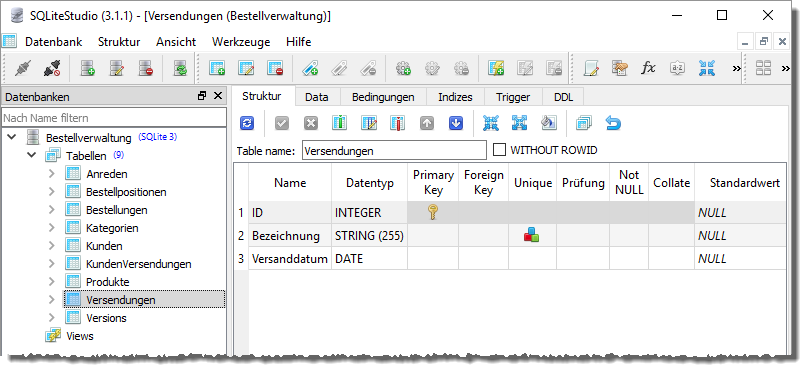Switch to the DDL tab
This screenshot has width=807, height=373.
[564, 97]
